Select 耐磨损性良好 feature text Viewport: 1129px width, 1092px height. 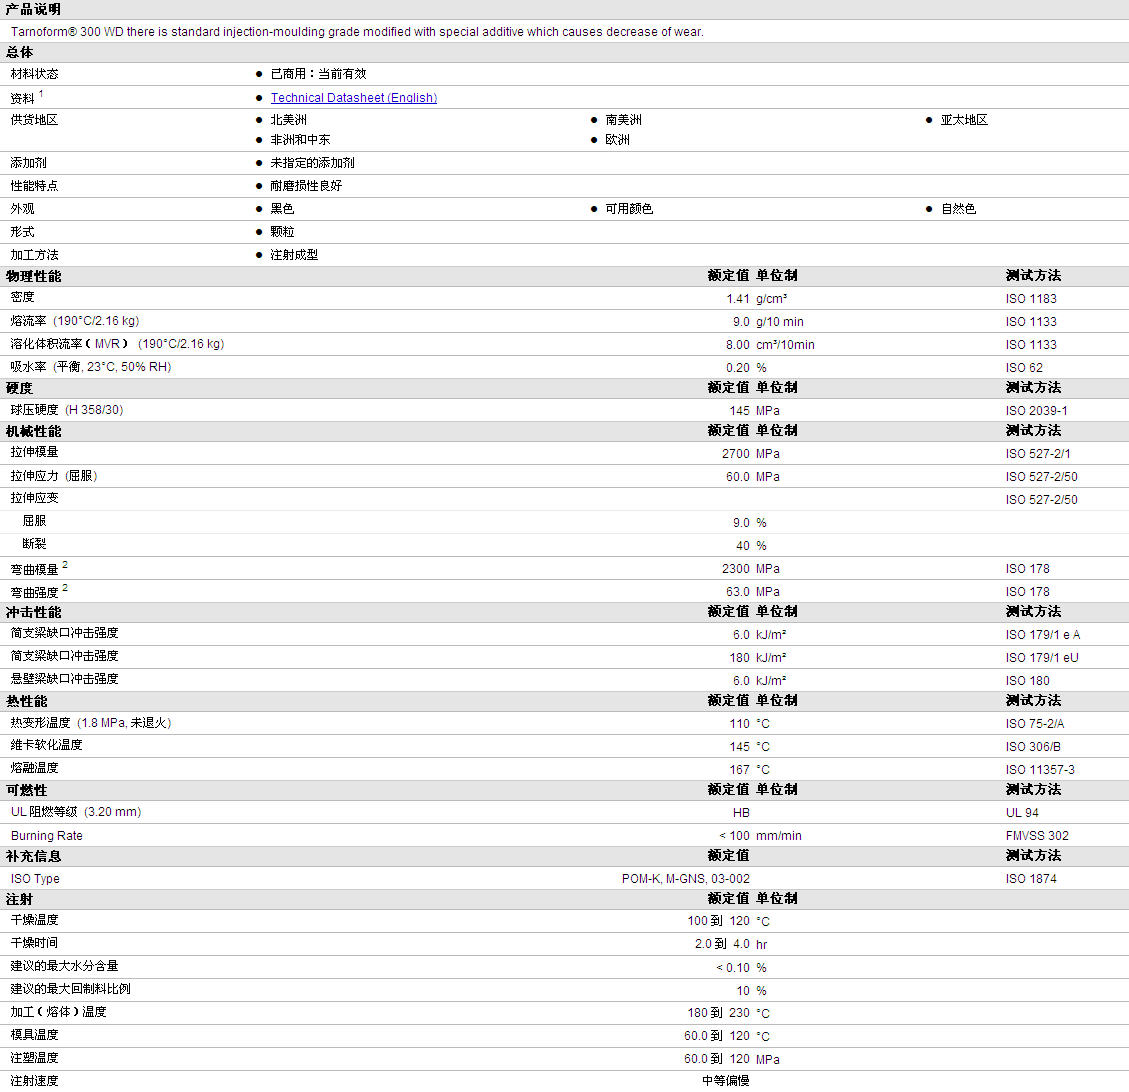(306, 186)
